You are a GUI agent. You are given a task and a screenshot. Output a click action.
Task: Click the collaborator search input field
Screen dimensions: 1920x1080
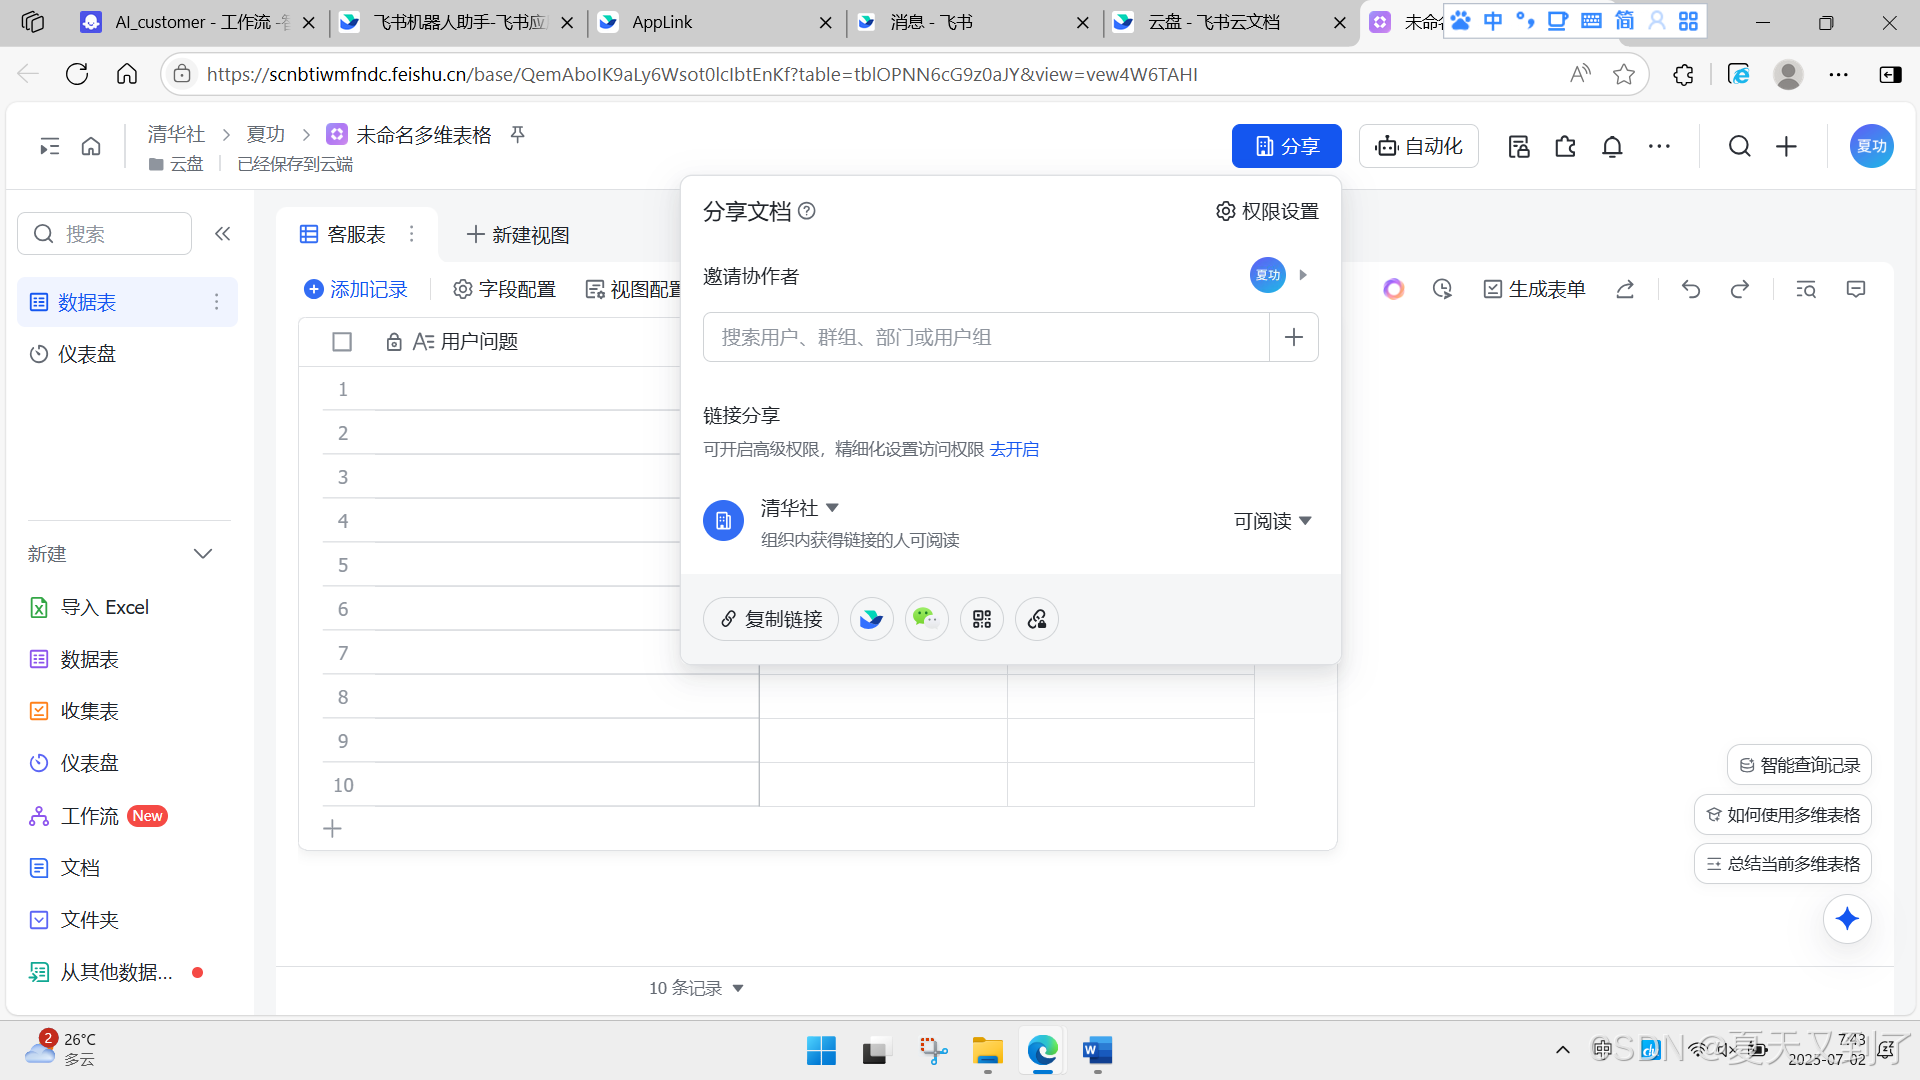985,337
